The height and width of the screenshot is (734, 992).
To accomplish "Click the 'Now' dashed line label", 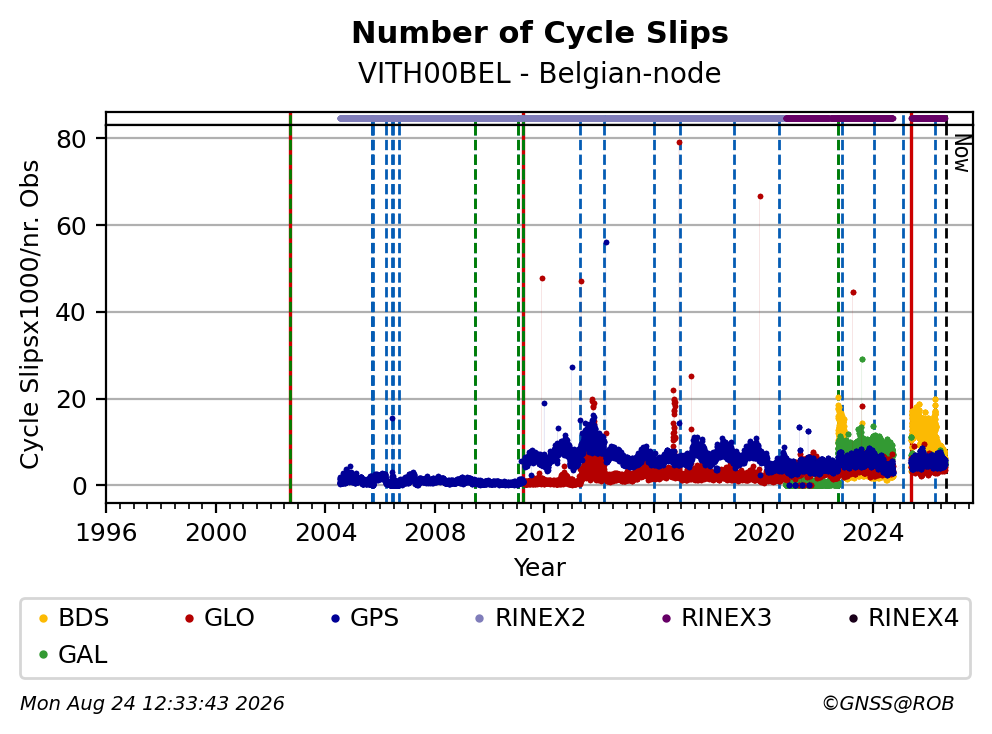I will coord(962,153).
